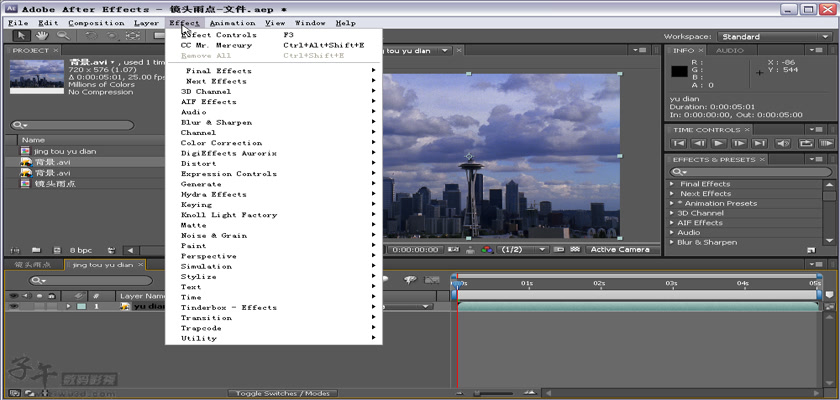840x400 pixels.
Task: Take snapshot camera icon in viewer
Action: 454,250
